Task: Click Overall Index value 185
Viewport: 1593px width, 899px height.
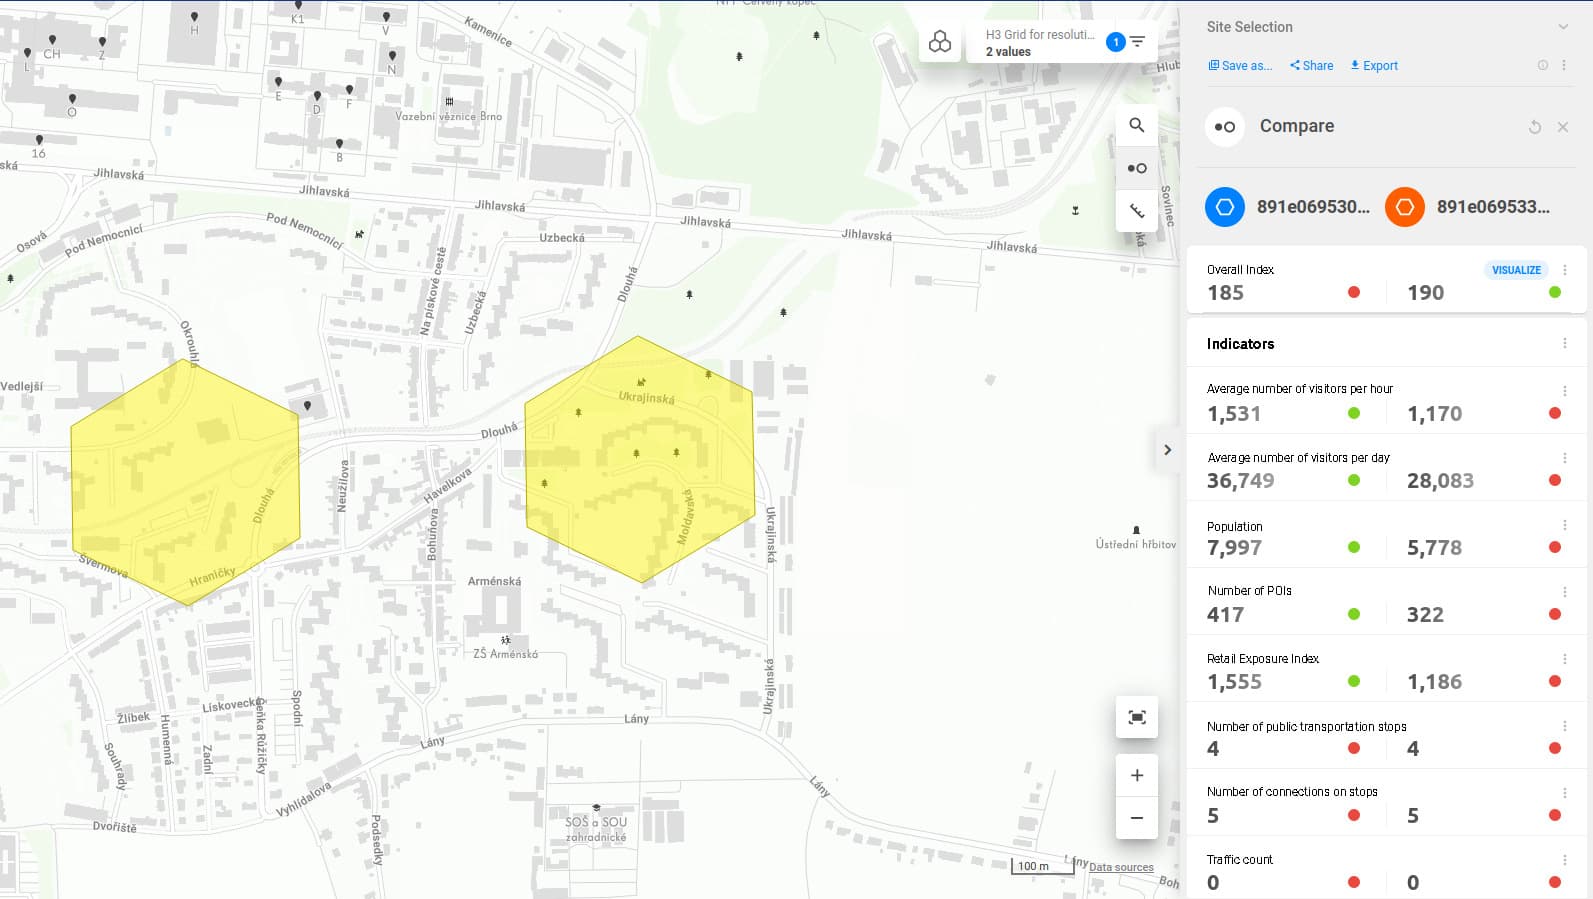Action: (x=1225, y=293)
